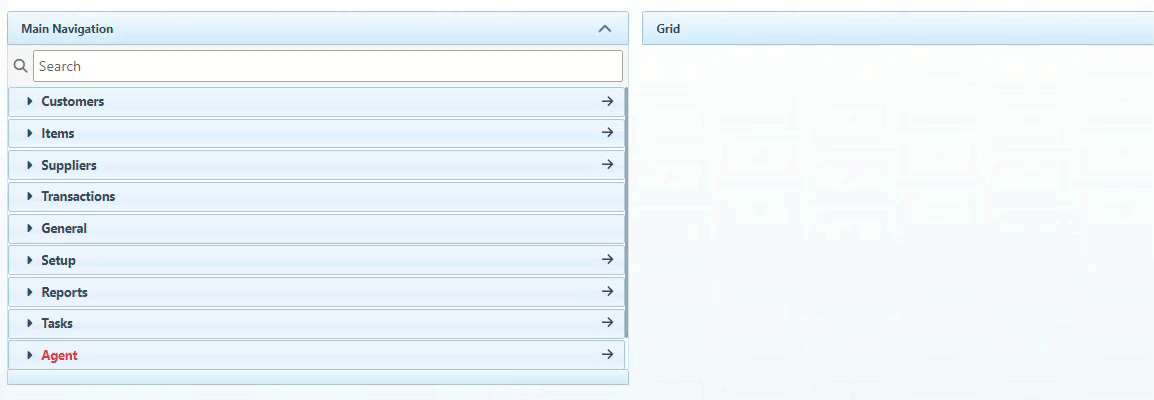Click the arrow icon on Customers row

click(x=606, y=102)
